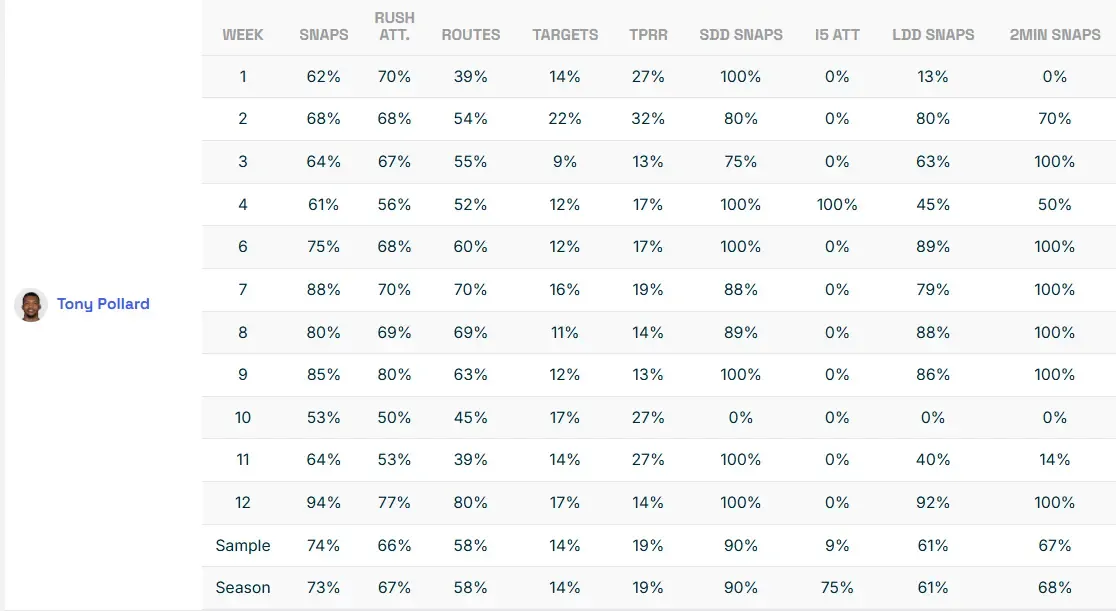This screenshot has height=611, width=1116.
Task: Sort by 2MIN SNAPS column header
Action: (x=1055, y=34)
